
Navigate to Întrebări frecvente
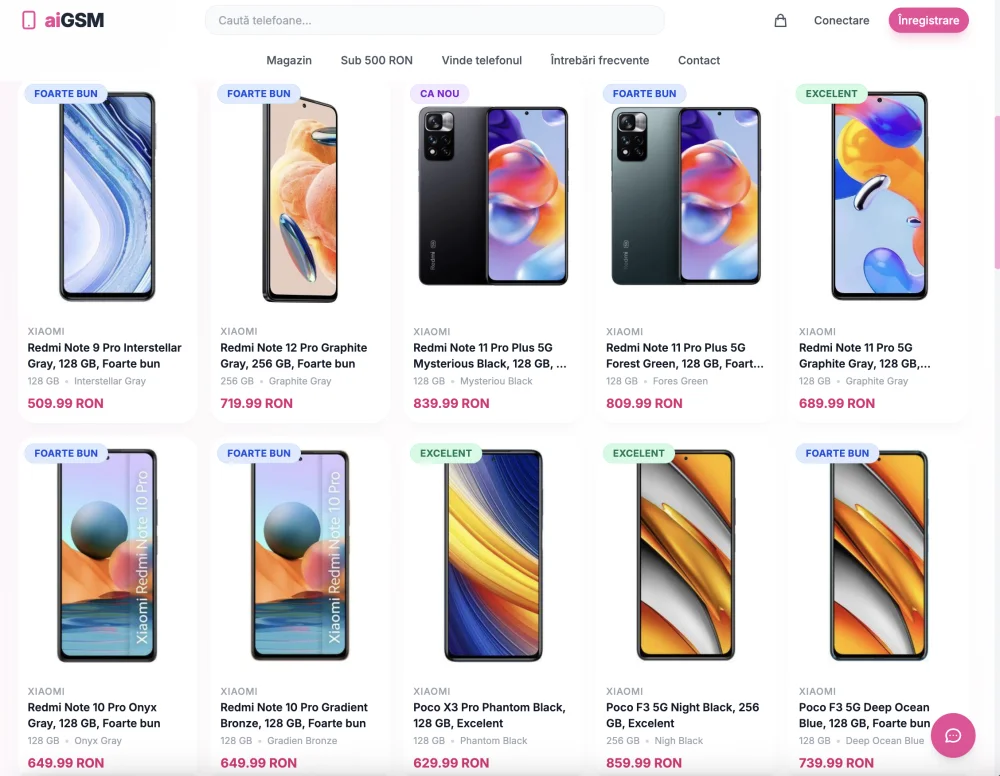click(x=599, y=60)
